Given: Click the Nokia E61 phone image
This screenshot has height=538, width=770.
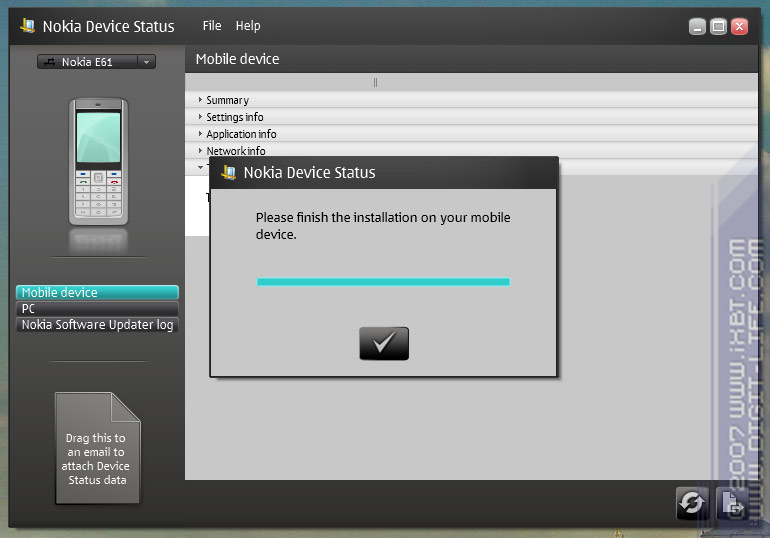Looking at the screenshot, I should [98, 161].
